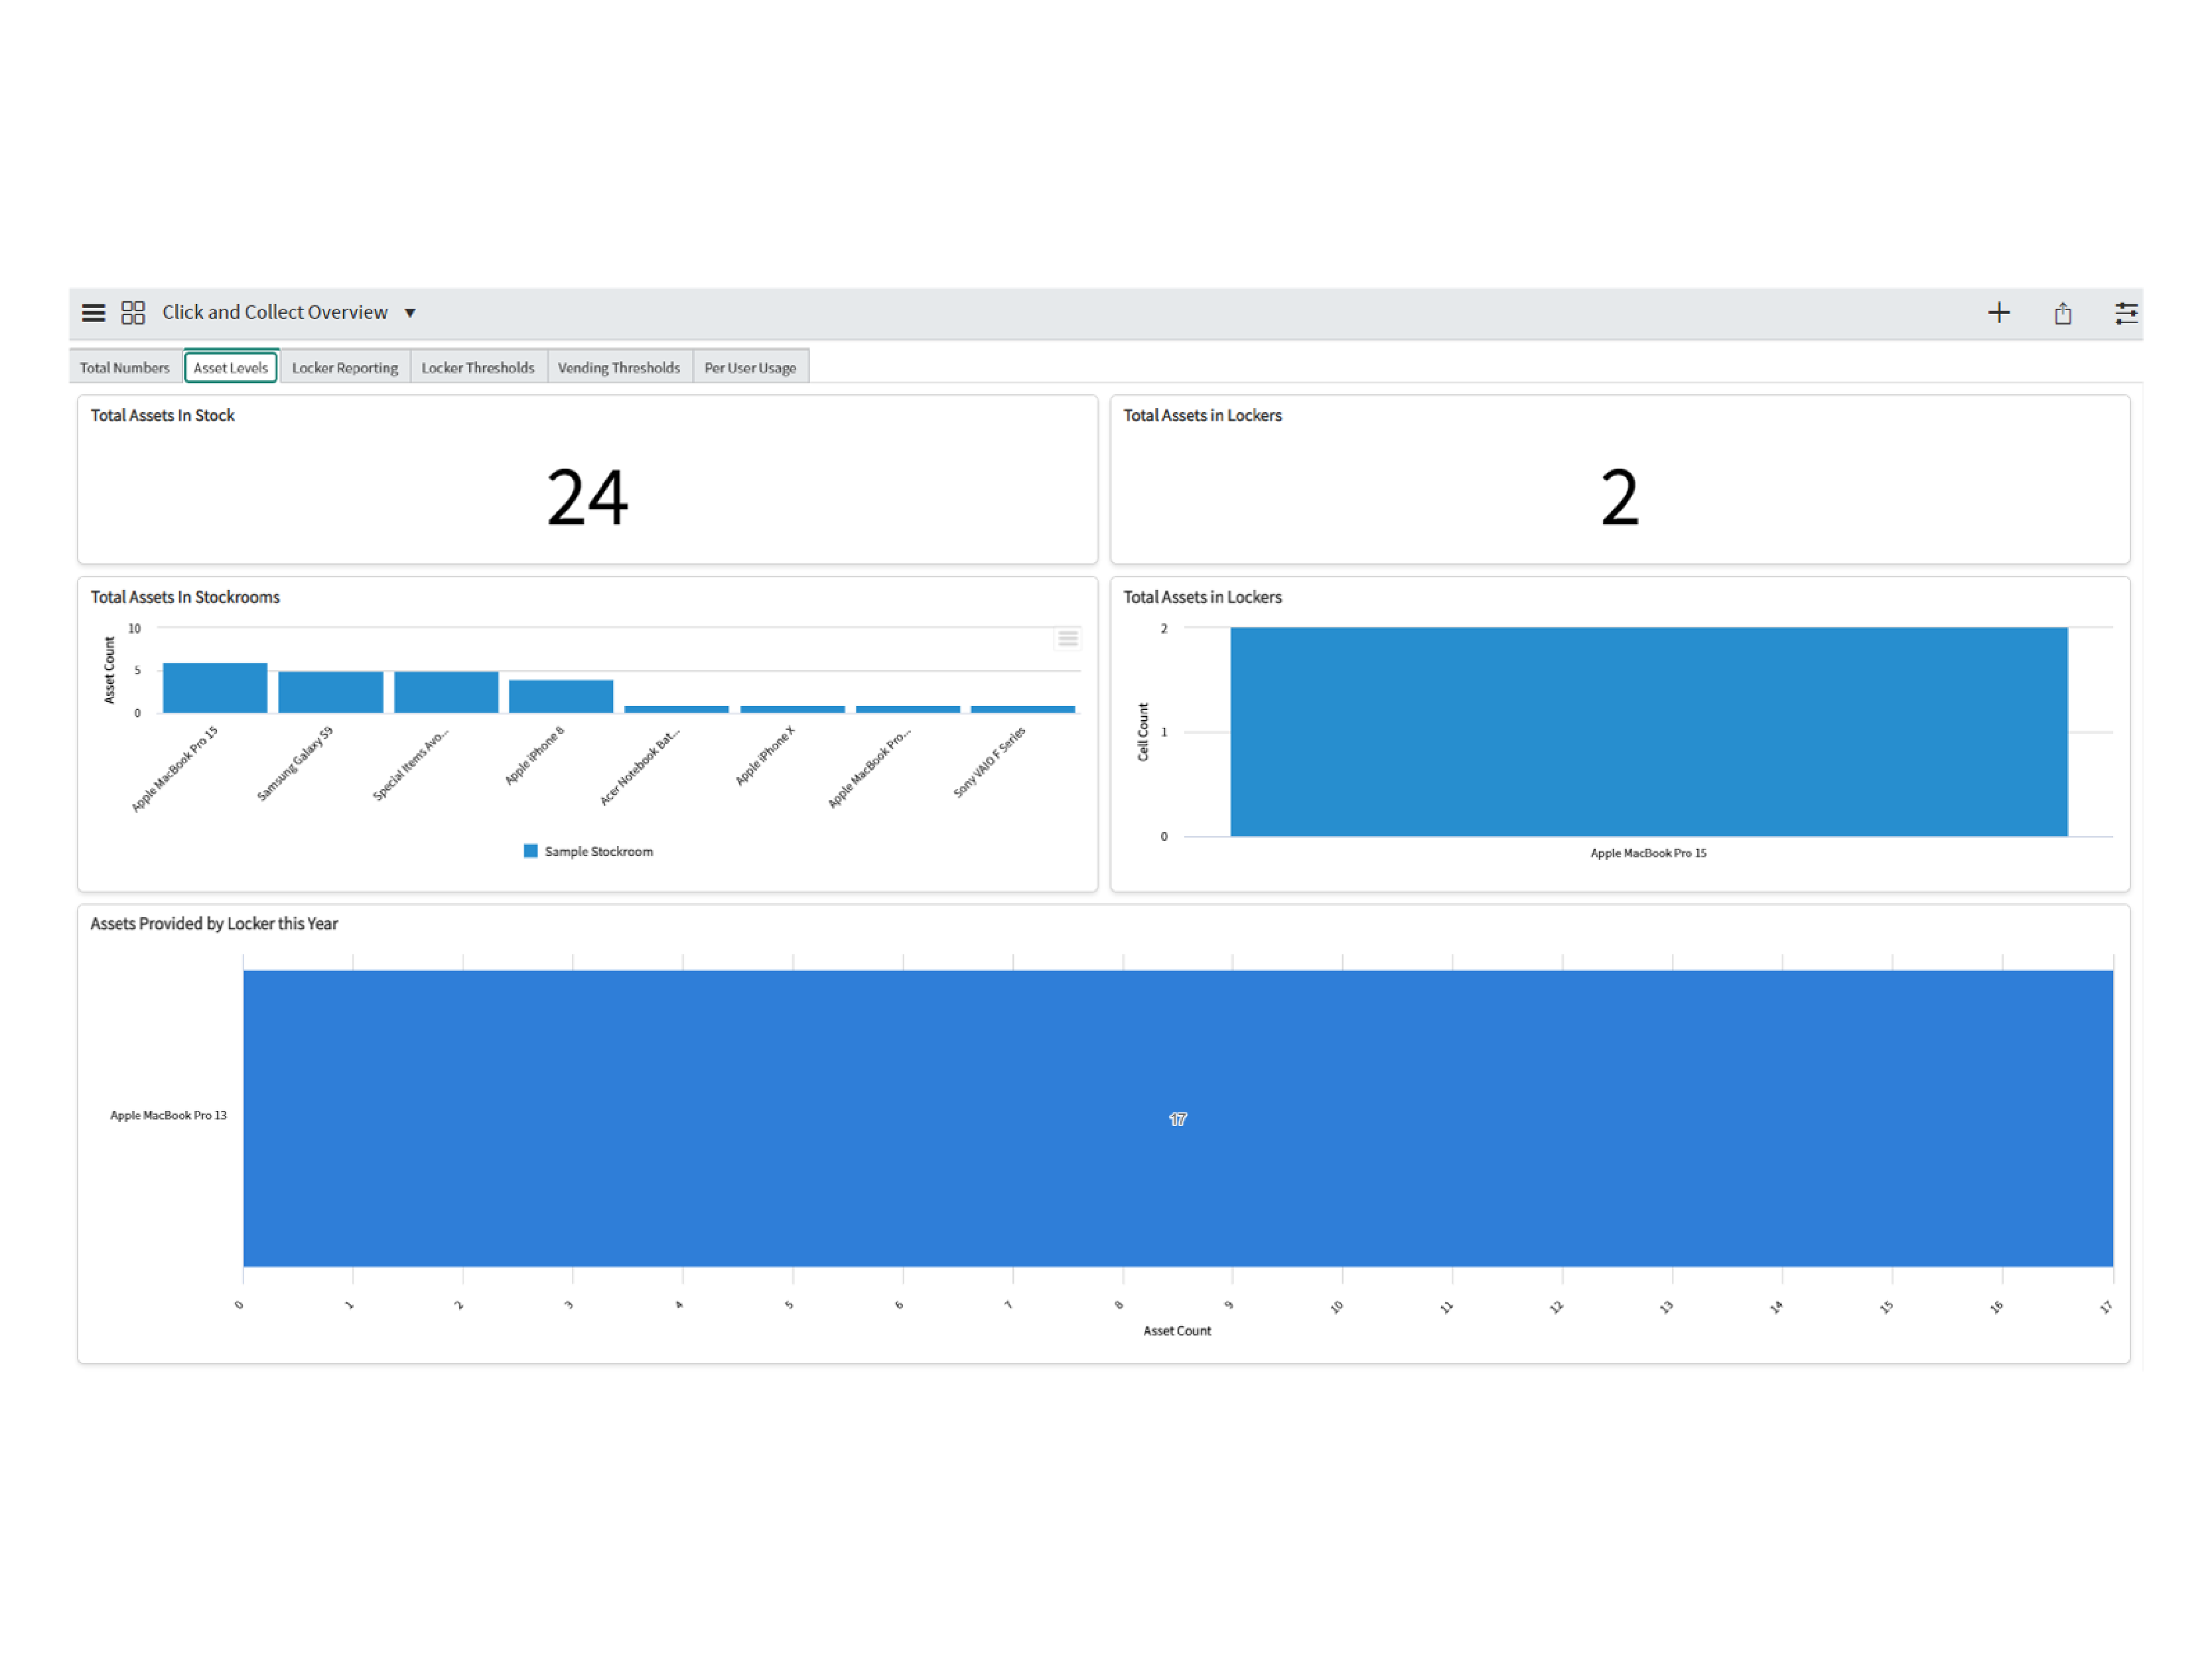Click the dashboard grid icon

pyautogui.click(x=133, y=313)
